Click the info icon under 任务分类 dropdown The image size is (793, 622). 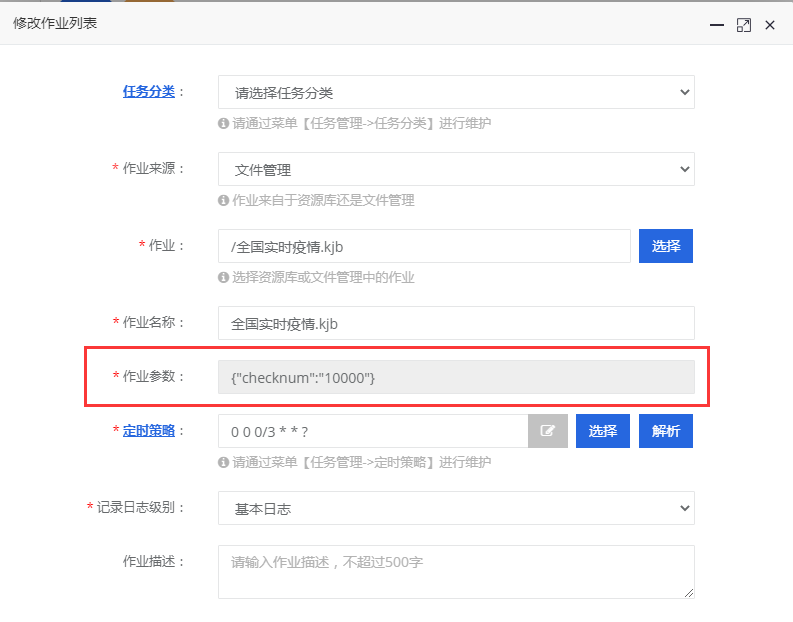pos(224,123)
